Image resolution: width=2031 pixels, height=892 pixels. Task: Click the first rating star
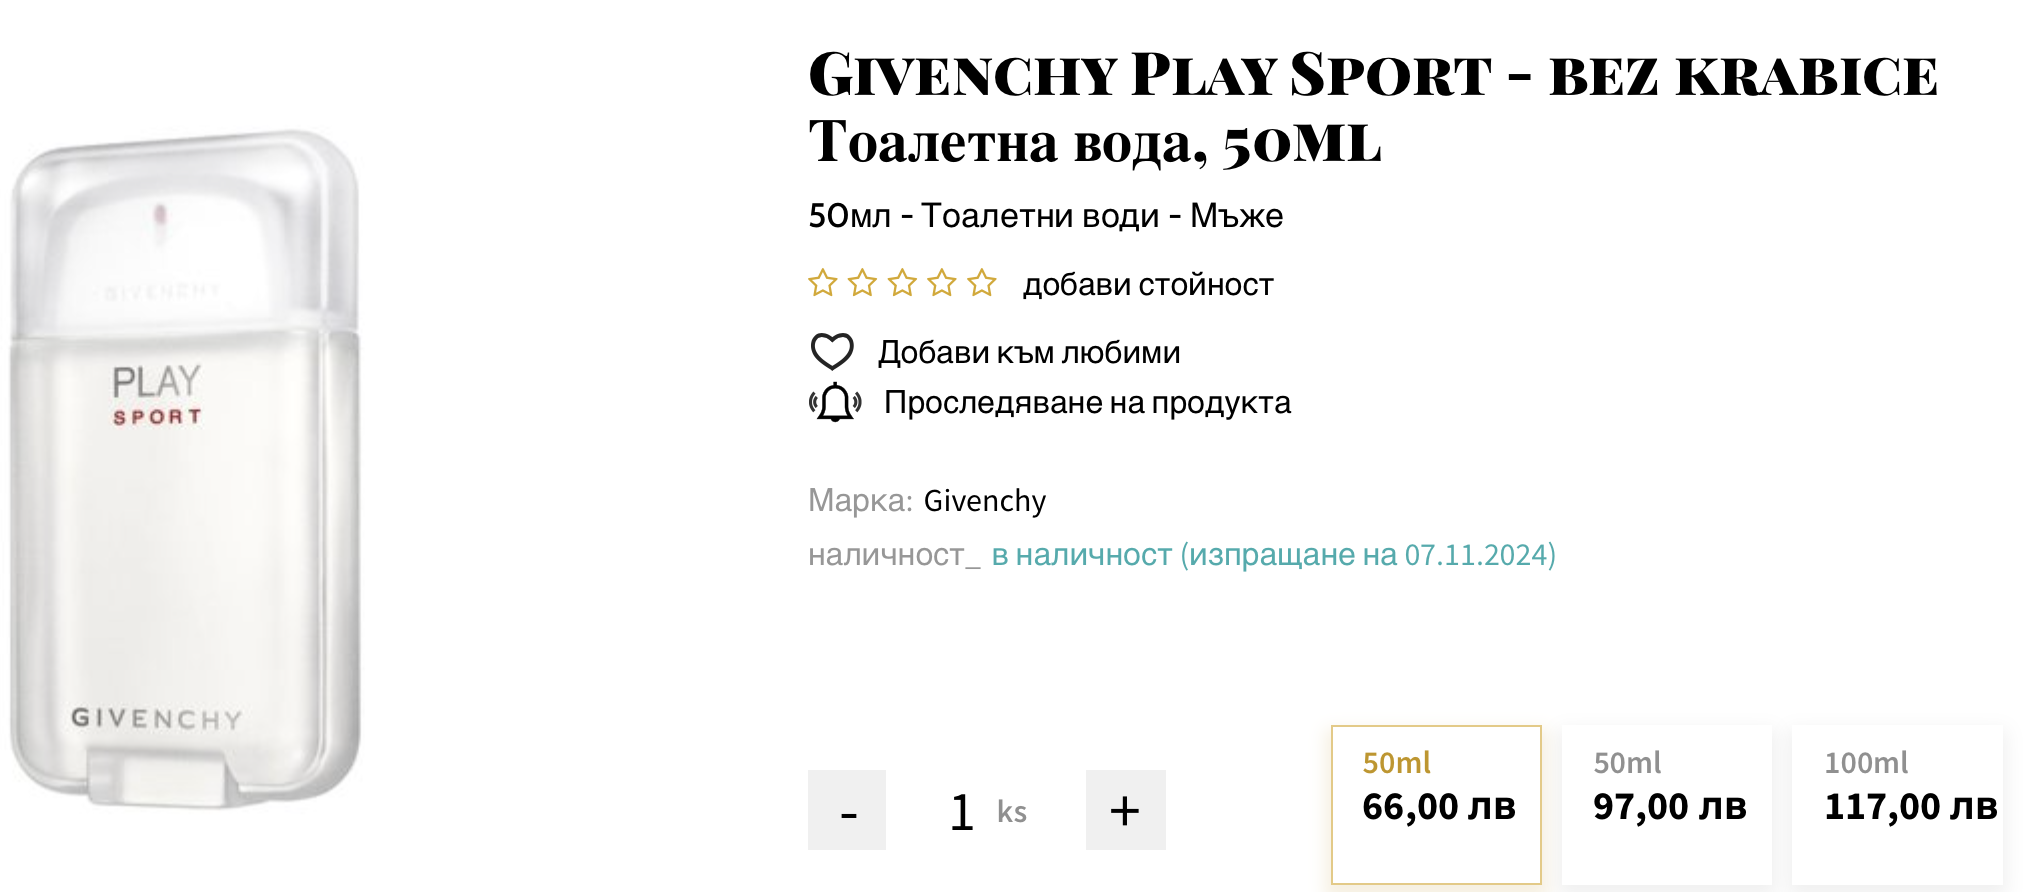(x=823, y=284)
